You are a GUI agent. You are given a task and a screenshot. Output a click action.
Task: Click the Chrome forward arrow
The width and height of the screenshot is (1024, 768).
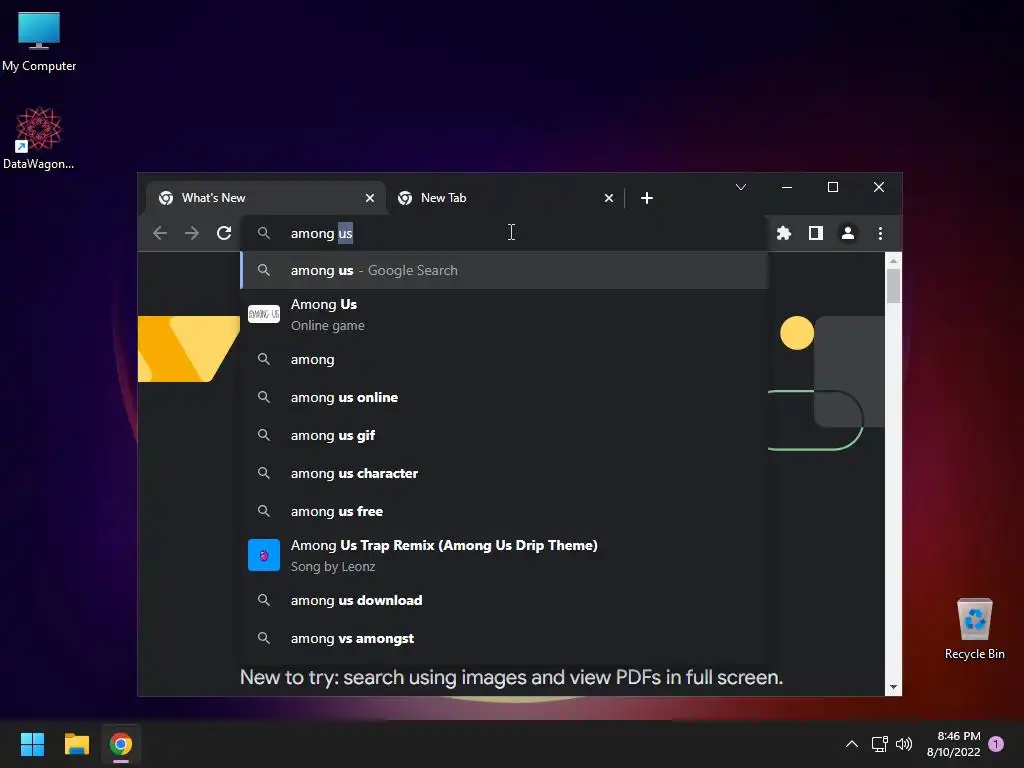point(192,233)
